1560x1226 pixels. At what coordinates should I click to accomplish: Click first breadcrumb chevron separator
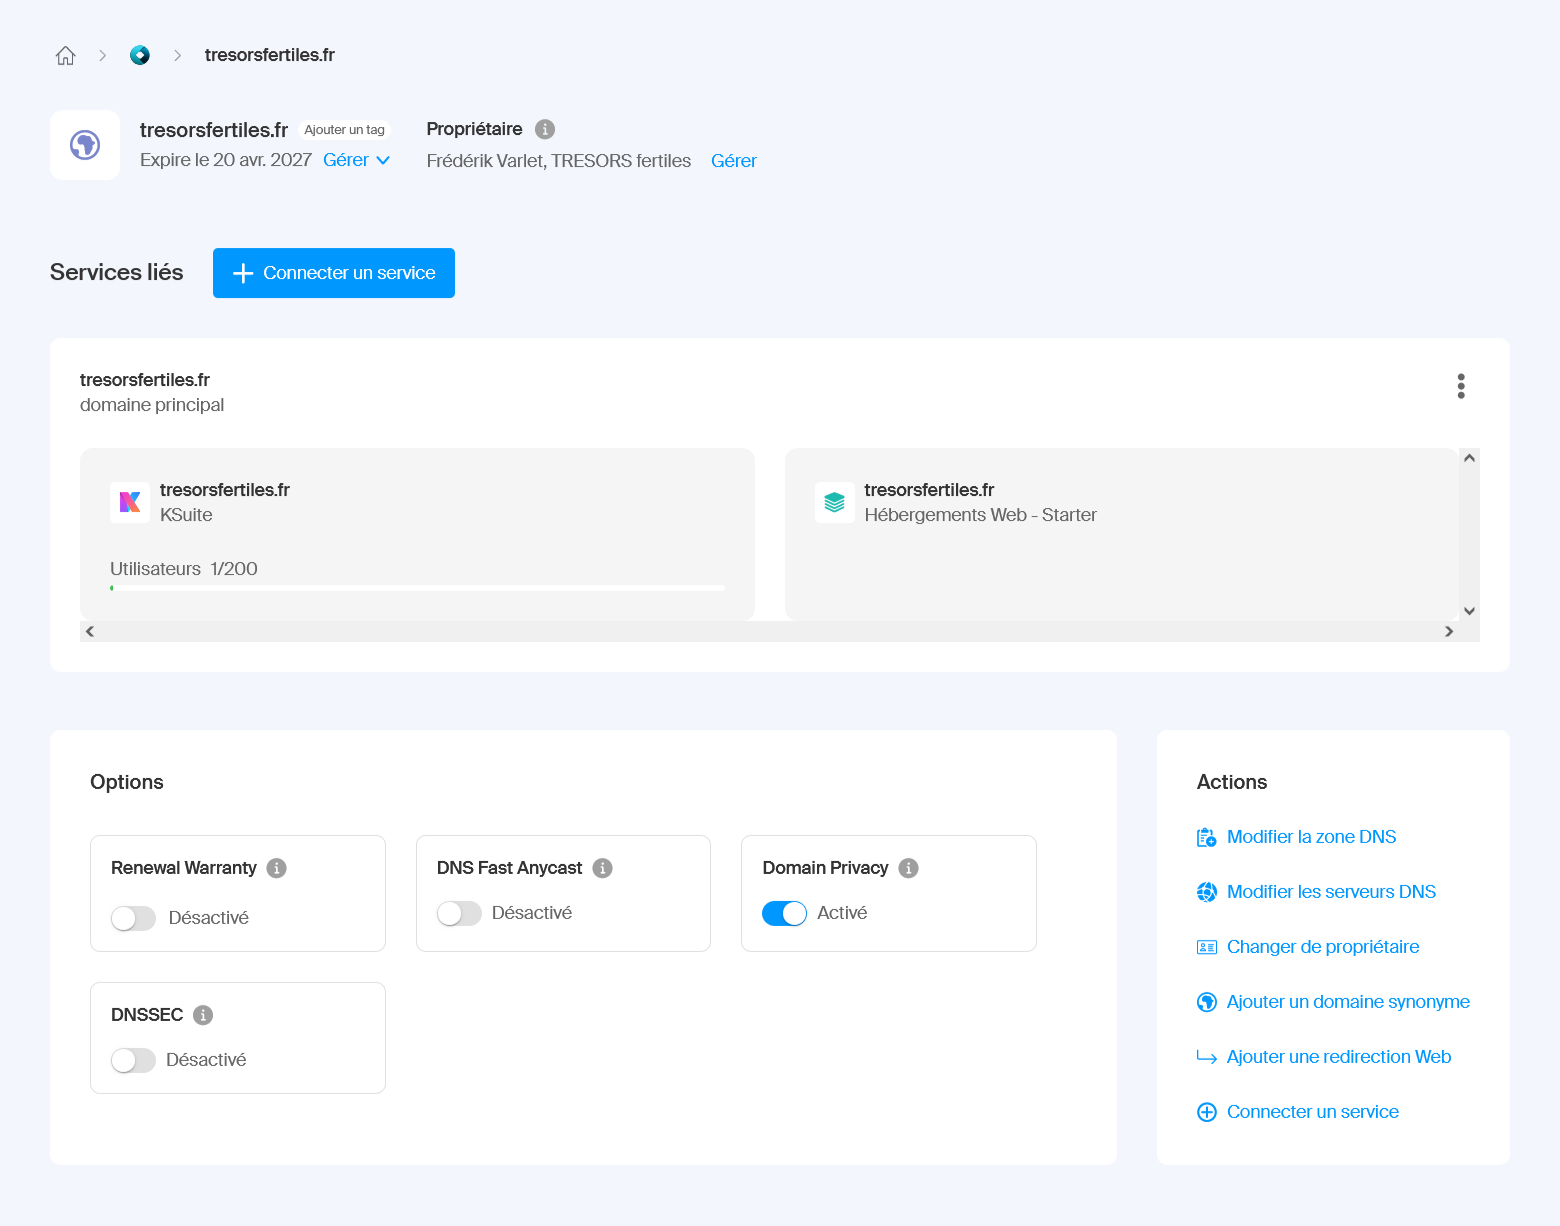(102, 56)
